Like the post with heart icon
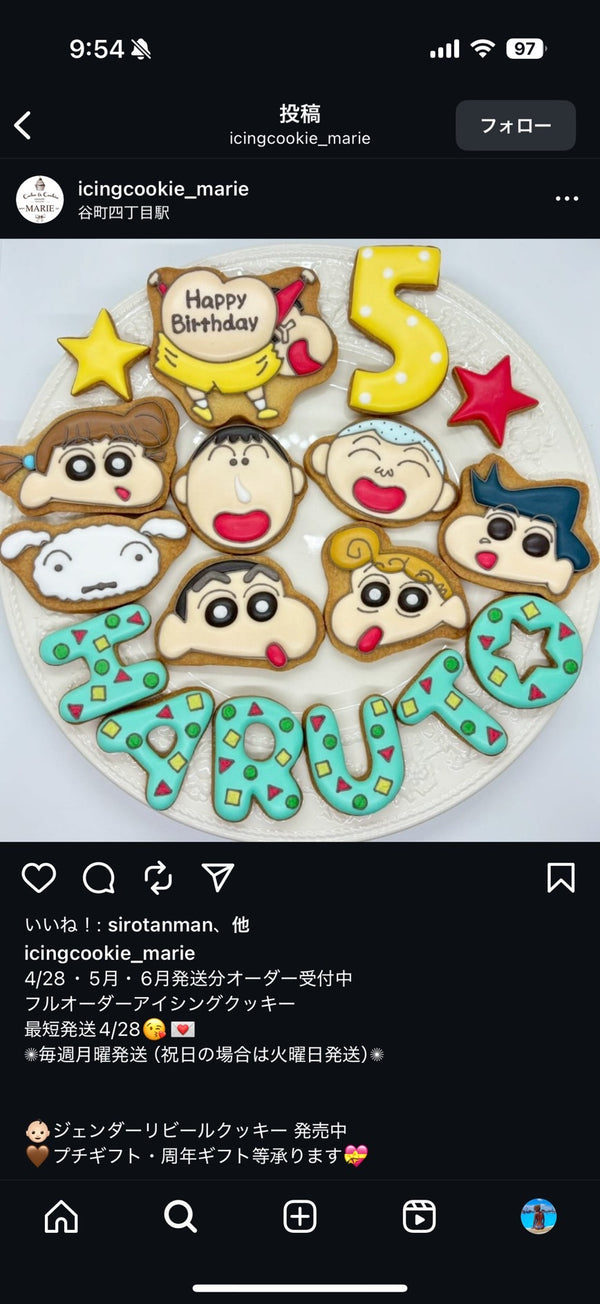The image size is (600, 1304). click(39, 878)
